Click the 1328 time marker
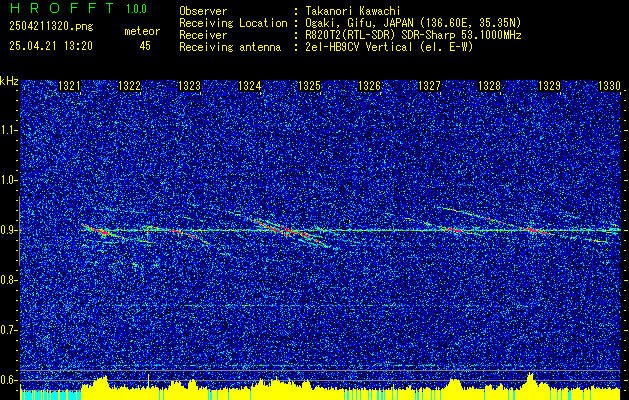 [489, 85]
